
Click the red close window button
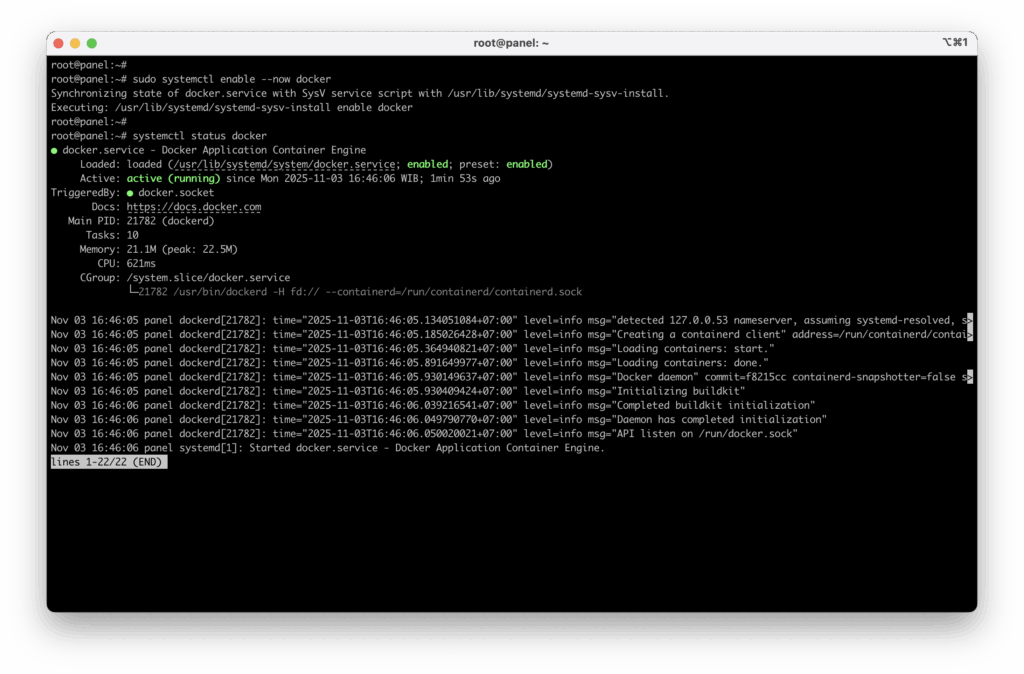[58, 43]
